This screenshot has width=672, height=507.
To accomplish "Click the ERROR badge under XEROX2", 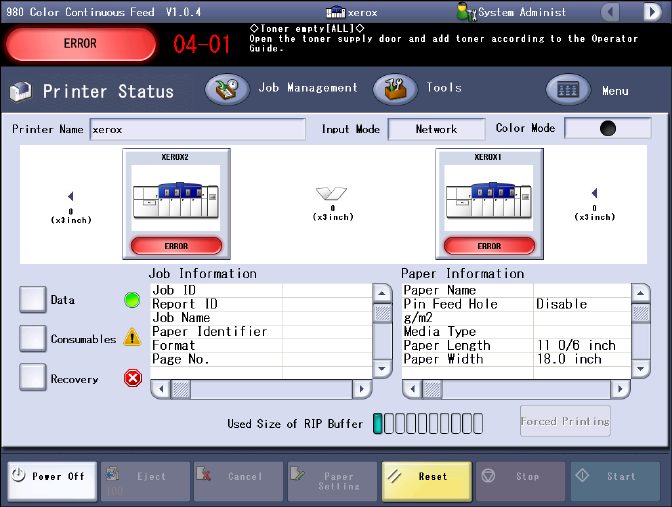I will click(176, 246).
